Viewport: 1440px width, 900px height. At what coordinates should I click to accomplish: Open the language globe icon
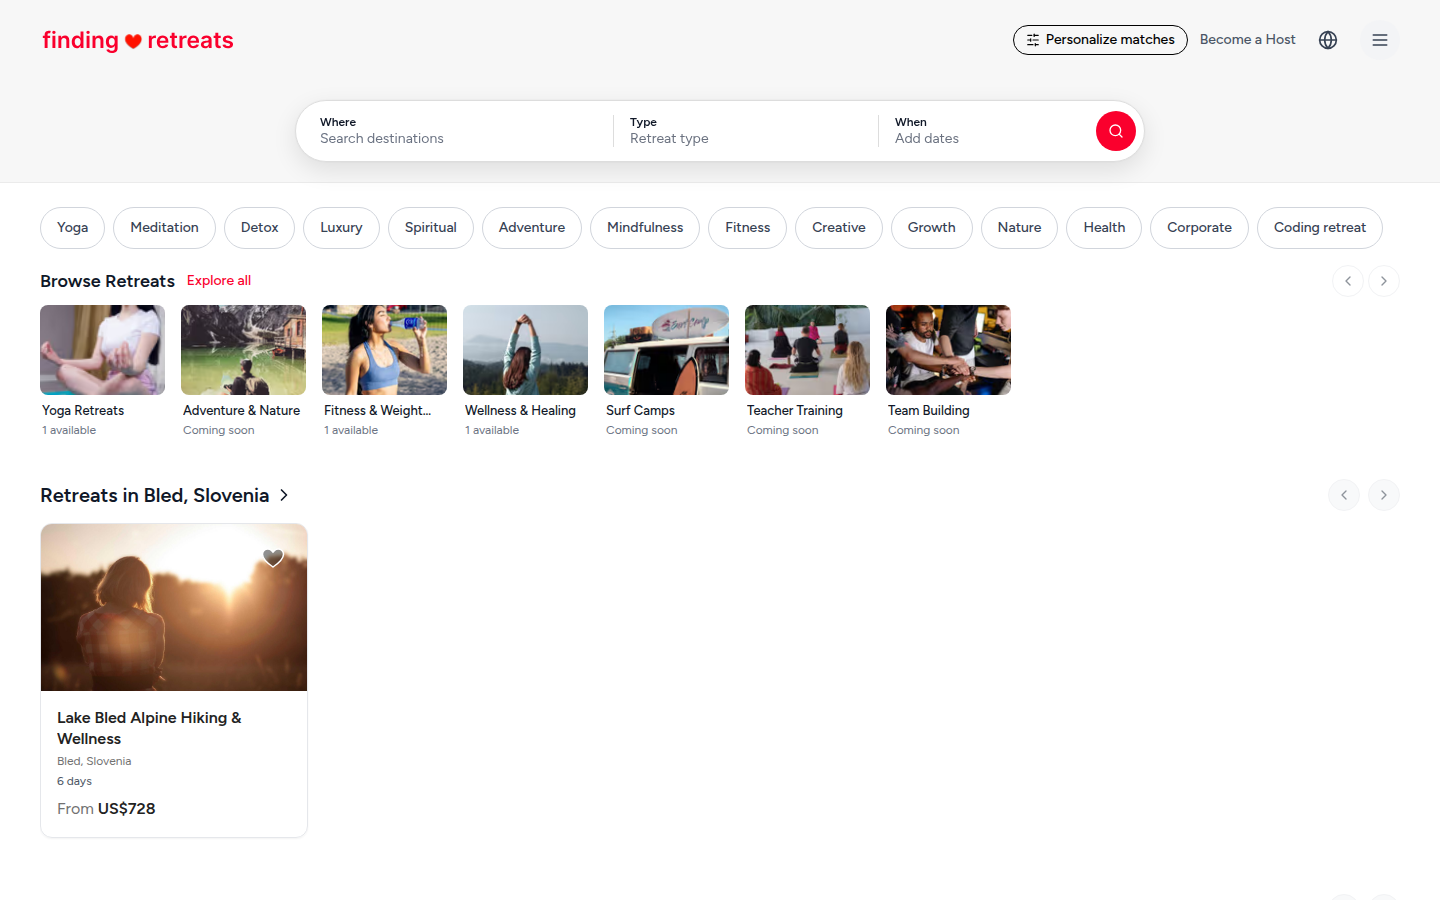1328,40
